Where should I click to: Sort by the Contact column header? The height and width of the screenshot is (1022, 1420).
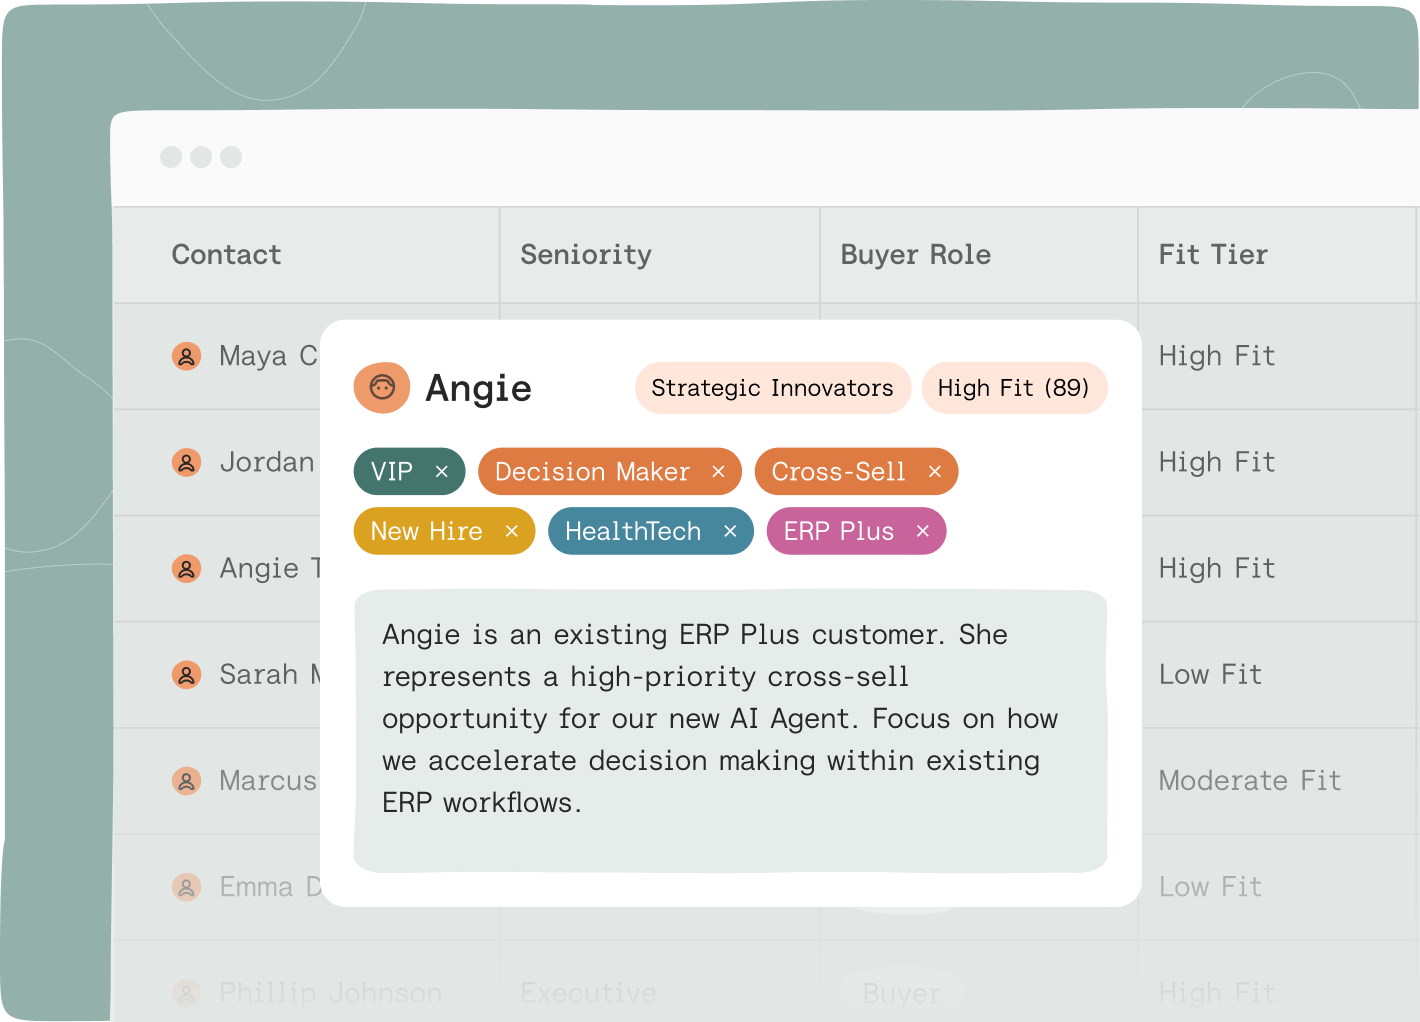(227, 255)
